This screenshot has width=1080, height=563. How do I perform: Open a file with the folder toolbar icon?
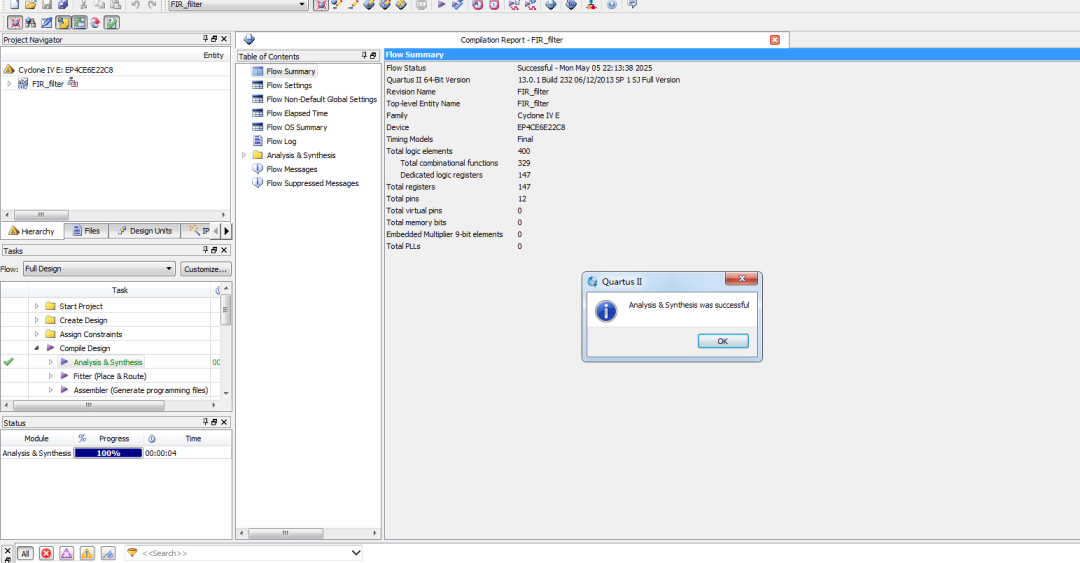30,4
